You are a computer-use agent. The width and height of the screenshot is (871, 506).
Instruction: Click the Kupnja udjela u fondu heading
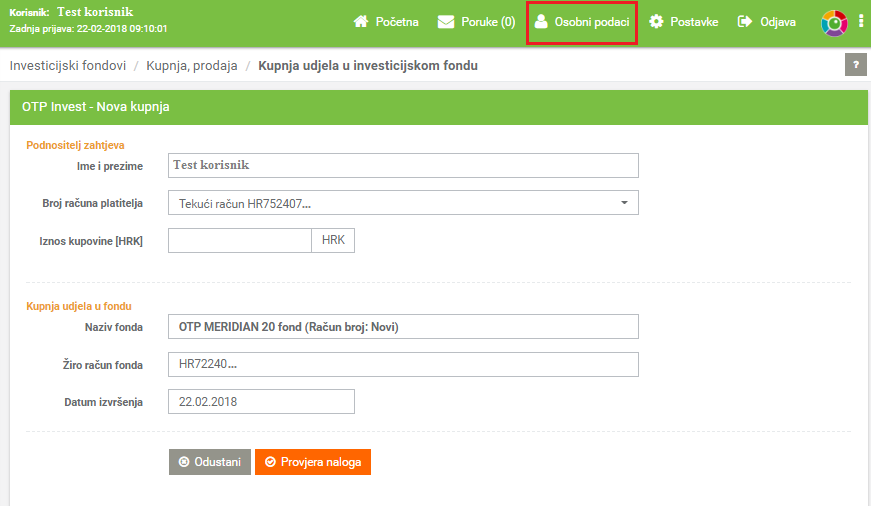coord(79,306)
